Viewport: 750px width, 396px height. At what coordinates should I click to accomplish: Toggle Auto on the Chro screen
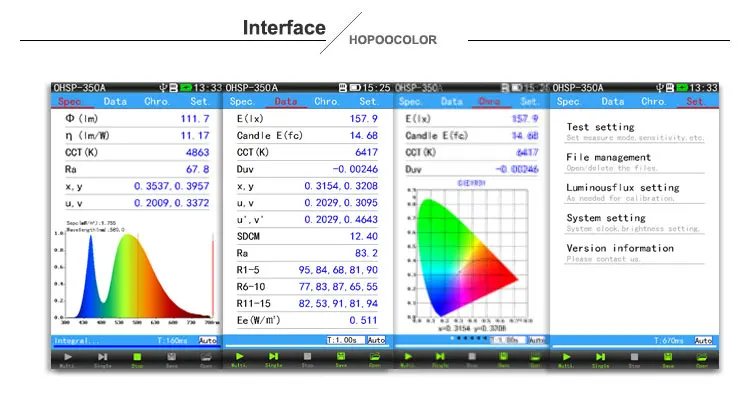coord(537,340)
